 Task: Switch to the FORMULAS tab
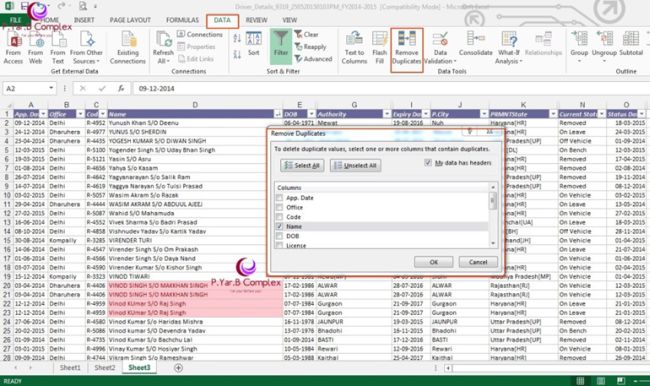pos(182,20)
